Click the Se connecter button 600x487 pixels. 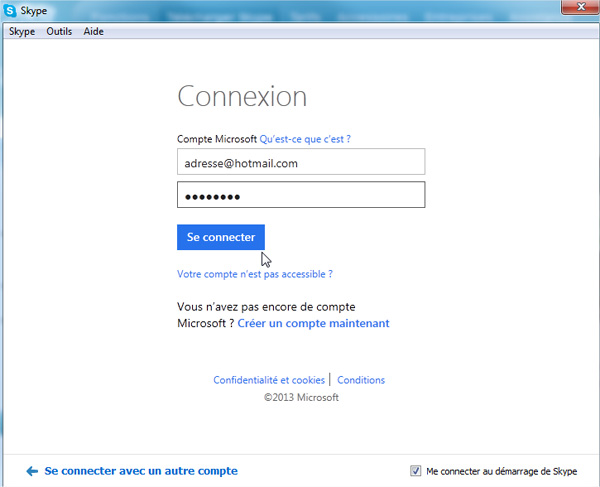click(x=221, y=237)
